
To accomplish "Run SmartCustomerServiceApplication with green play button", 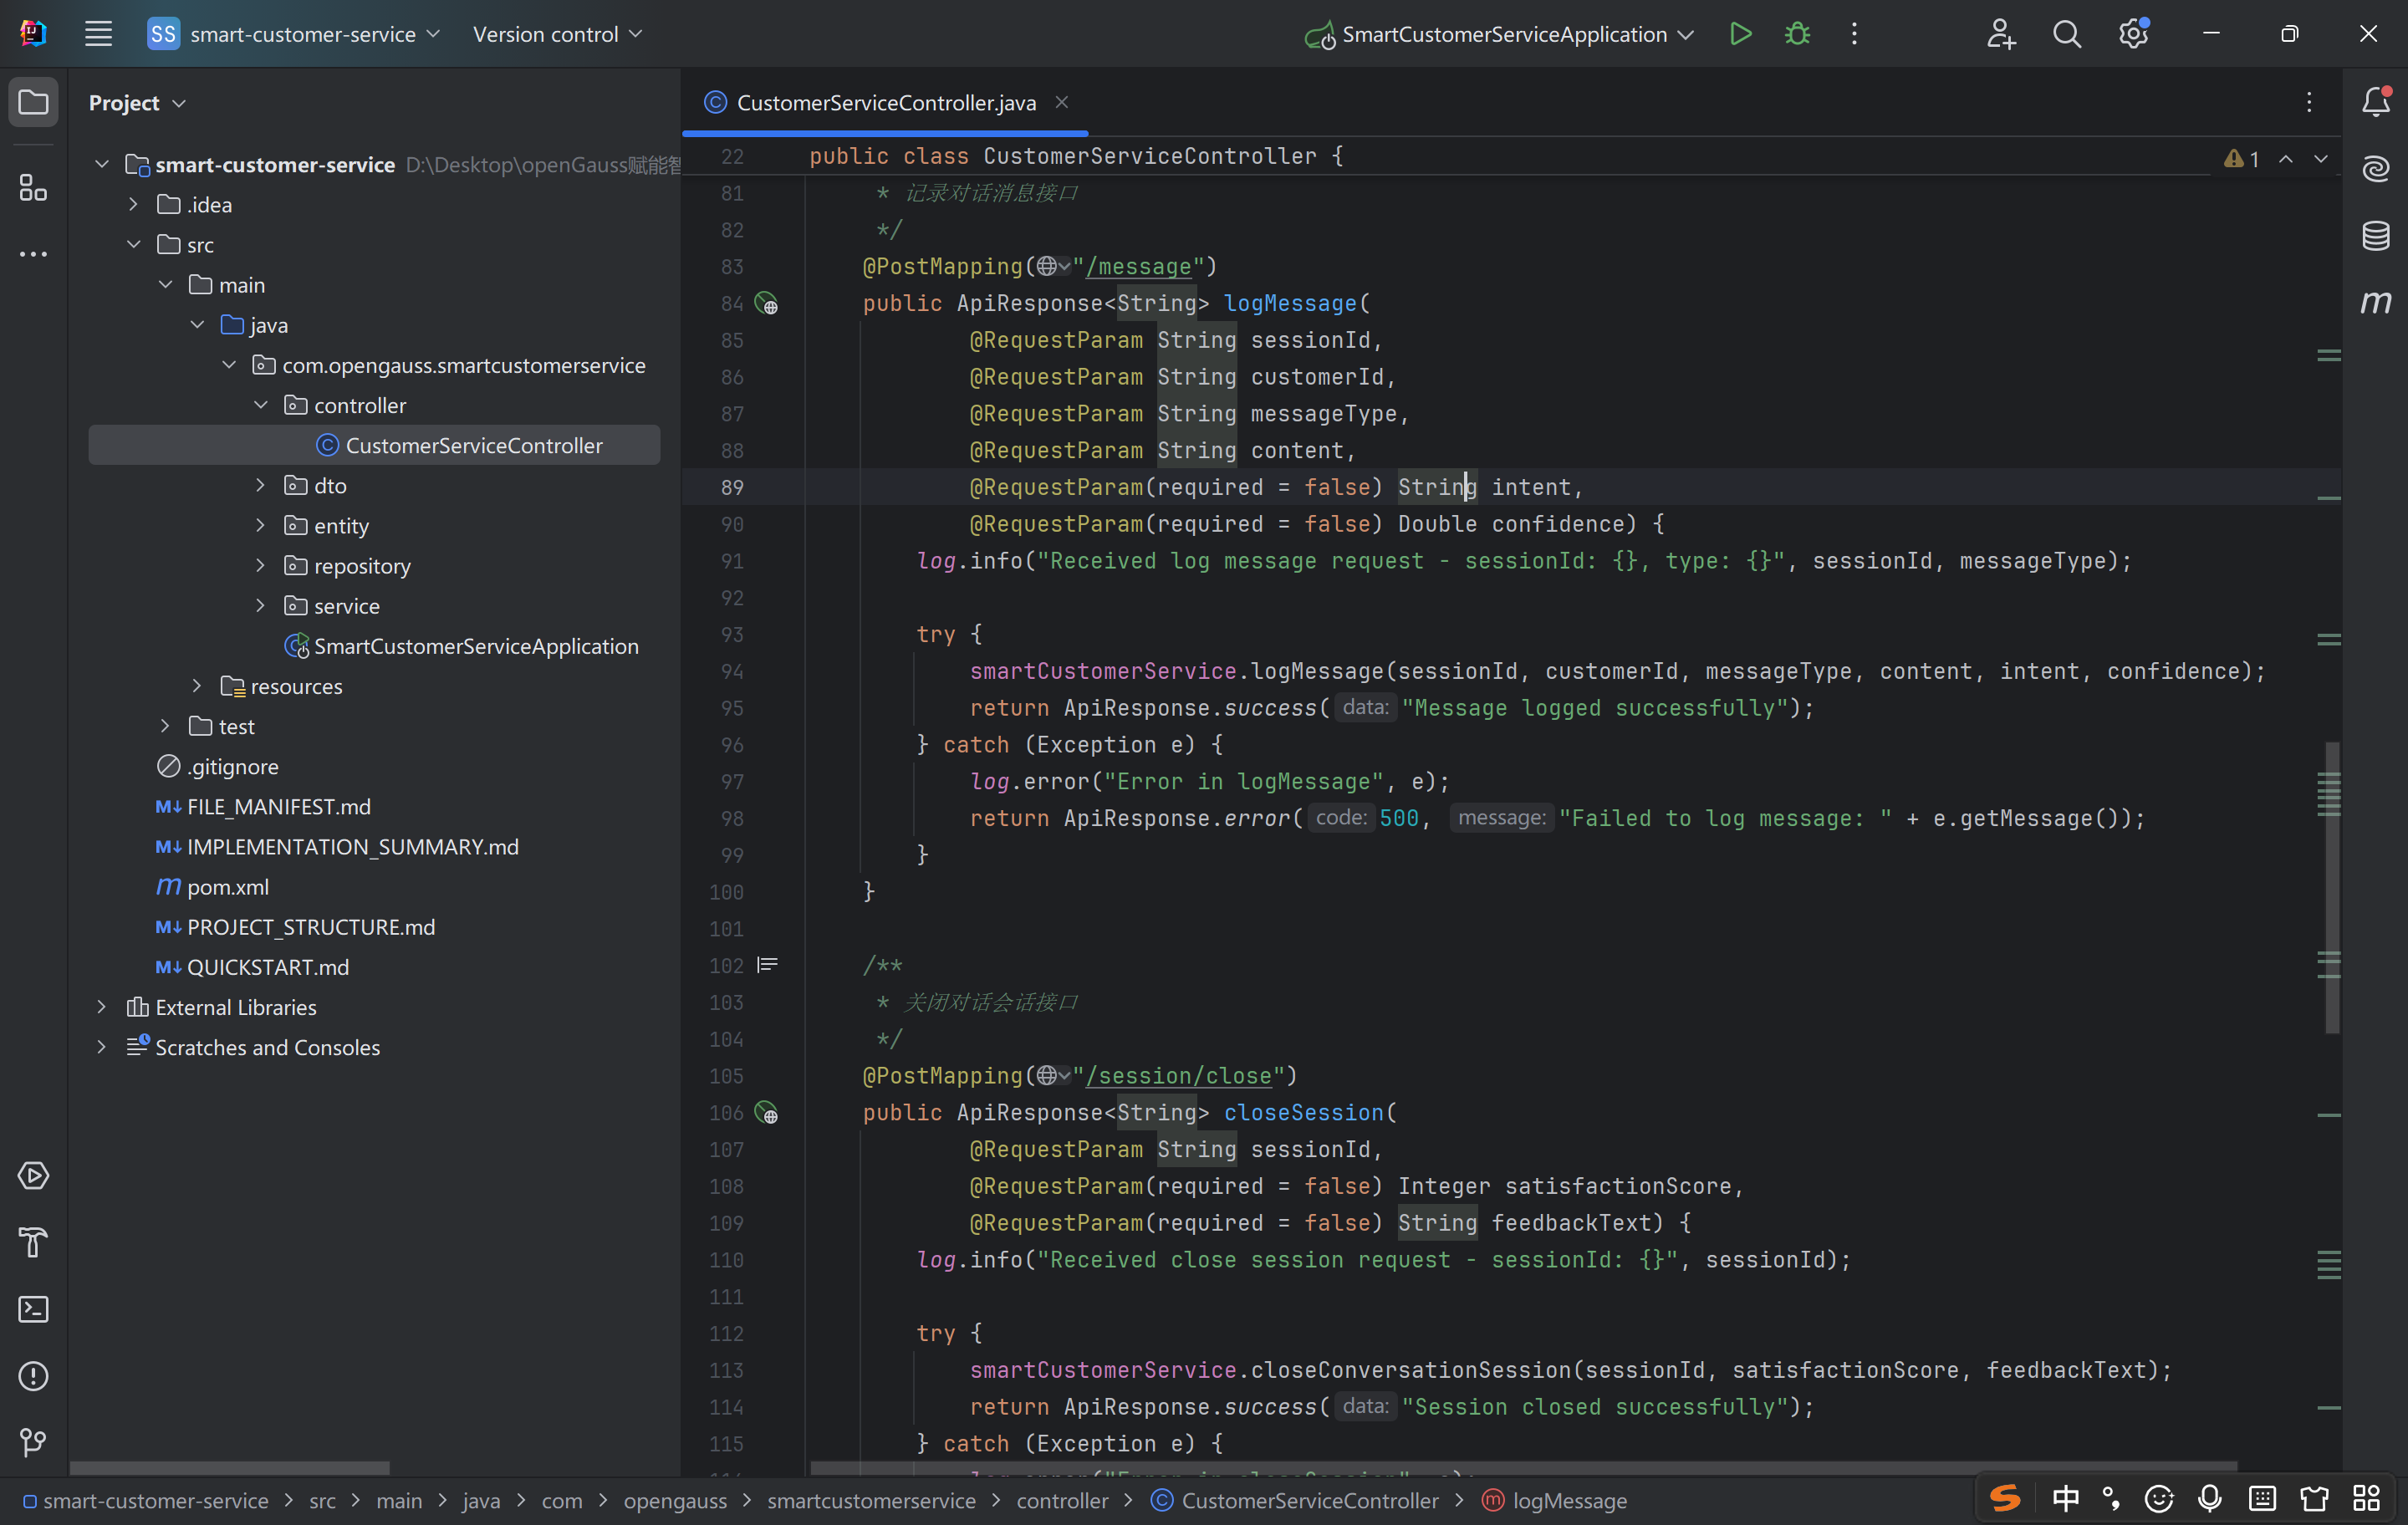I will 1740,34.
